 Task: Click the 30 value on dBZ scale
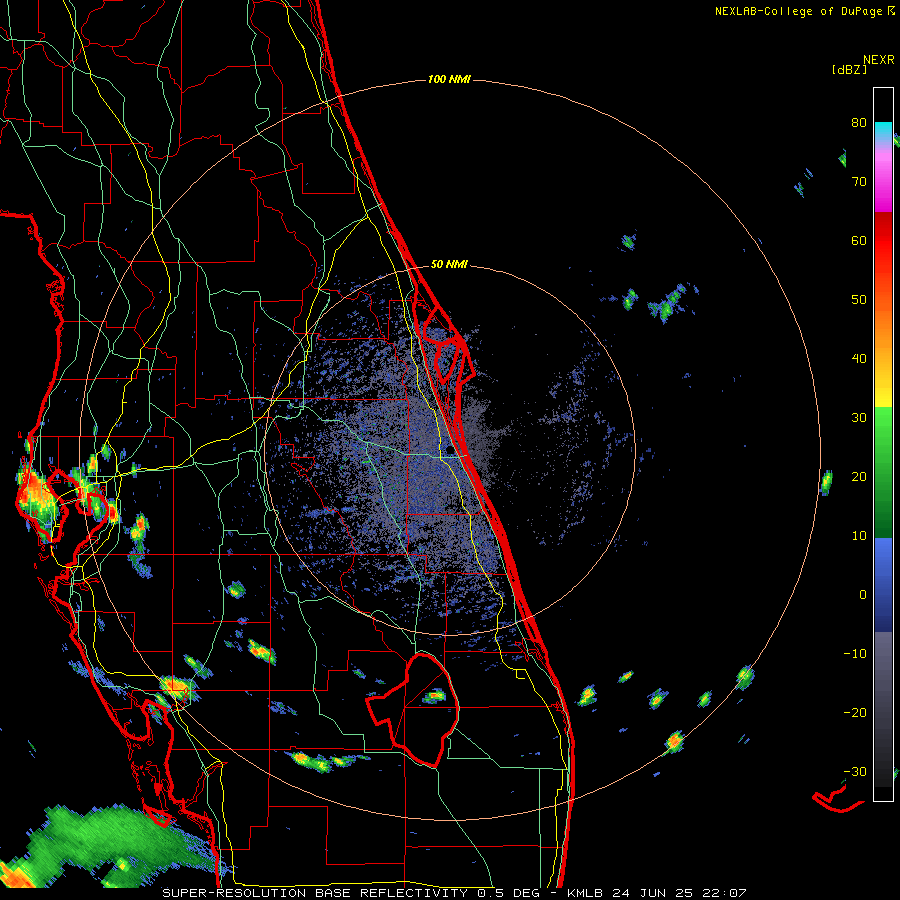[x=859, y=417]
